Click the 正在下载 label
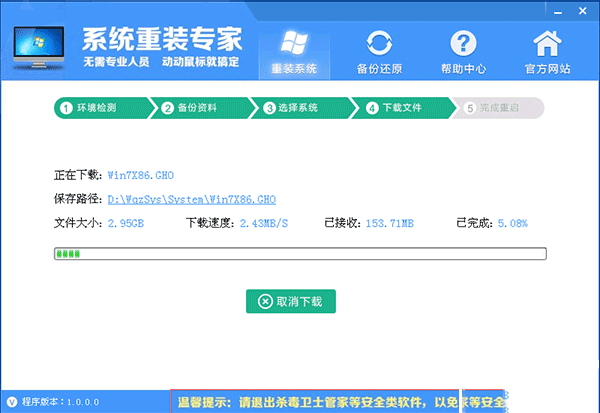 (78, 175)
